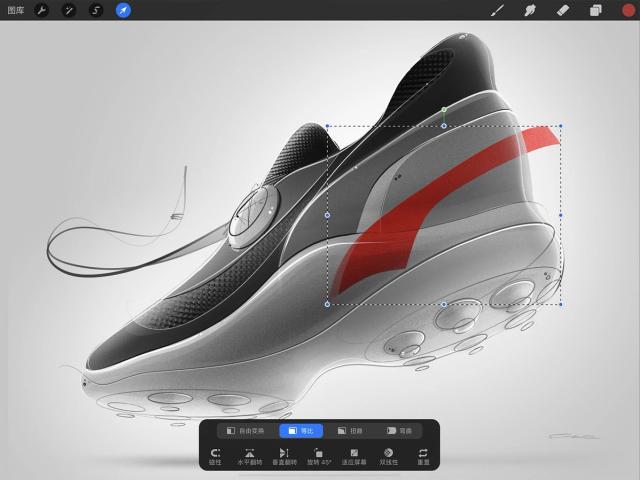640x480 pixels.
Task: Click 水平翻转 flip horizontal
Action: point(250,457)
